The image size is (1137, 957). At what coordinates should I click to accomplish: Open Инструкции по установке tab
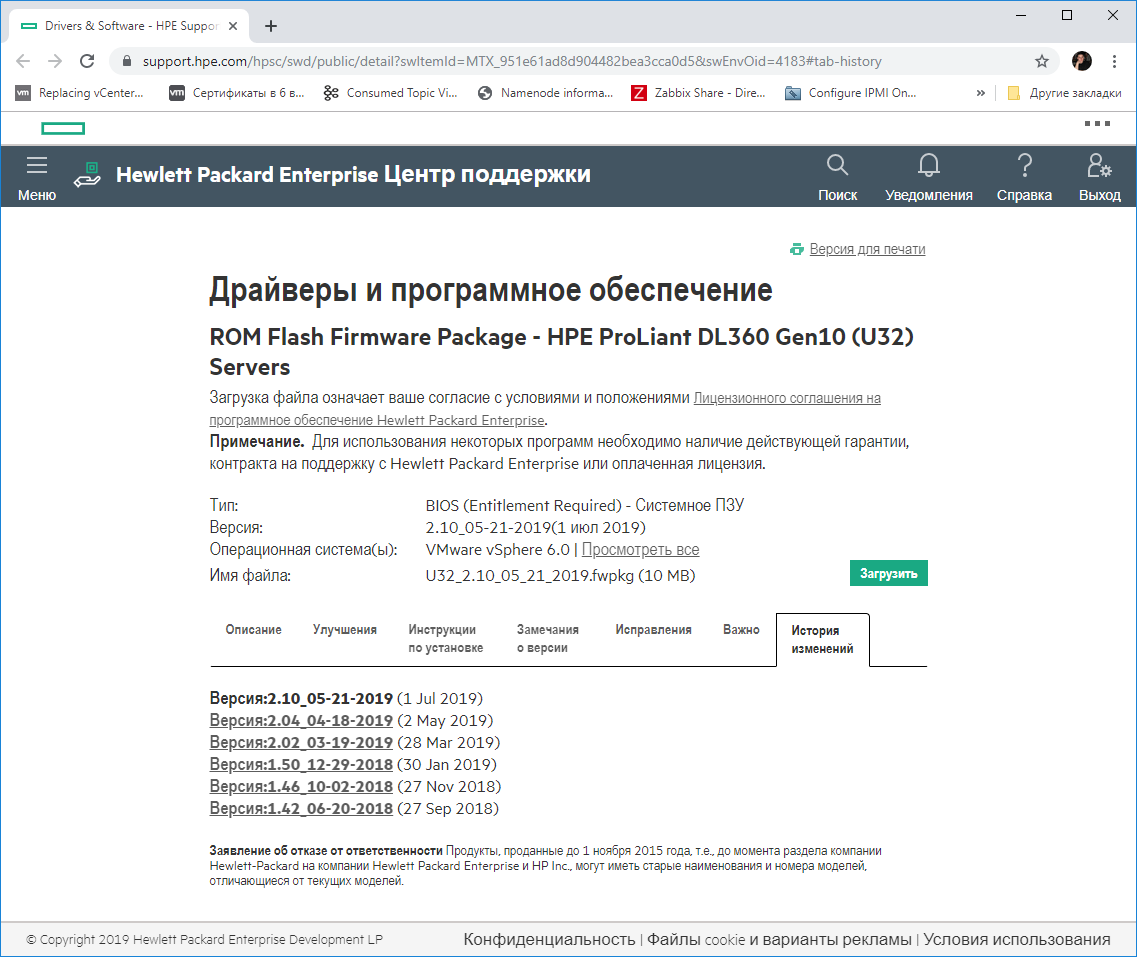[x=445, y=639]
